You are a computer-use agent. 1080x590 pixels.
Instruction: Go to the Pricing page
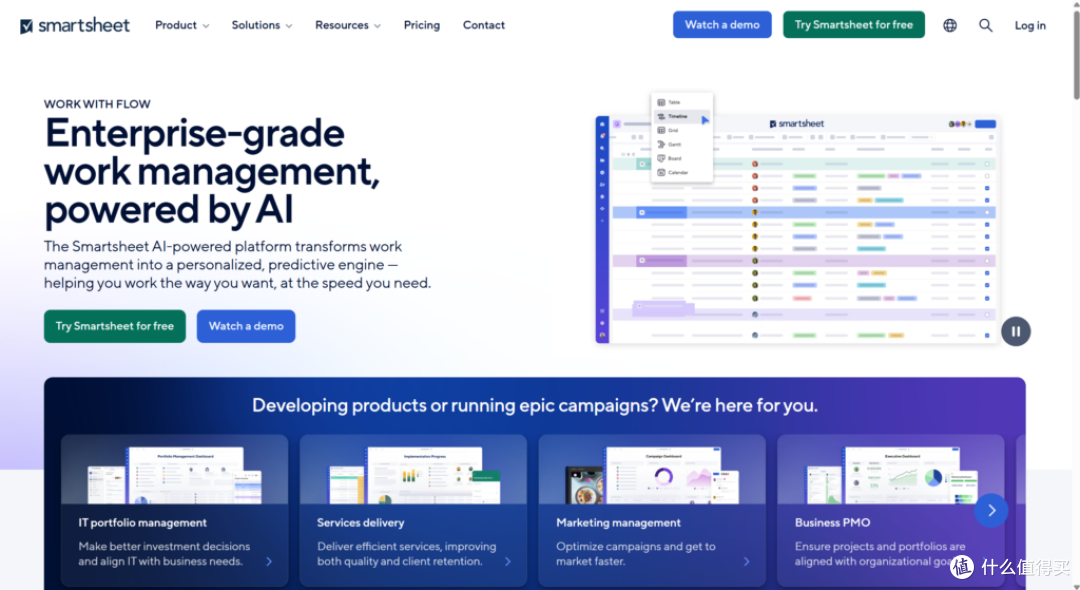pos(422,25)
